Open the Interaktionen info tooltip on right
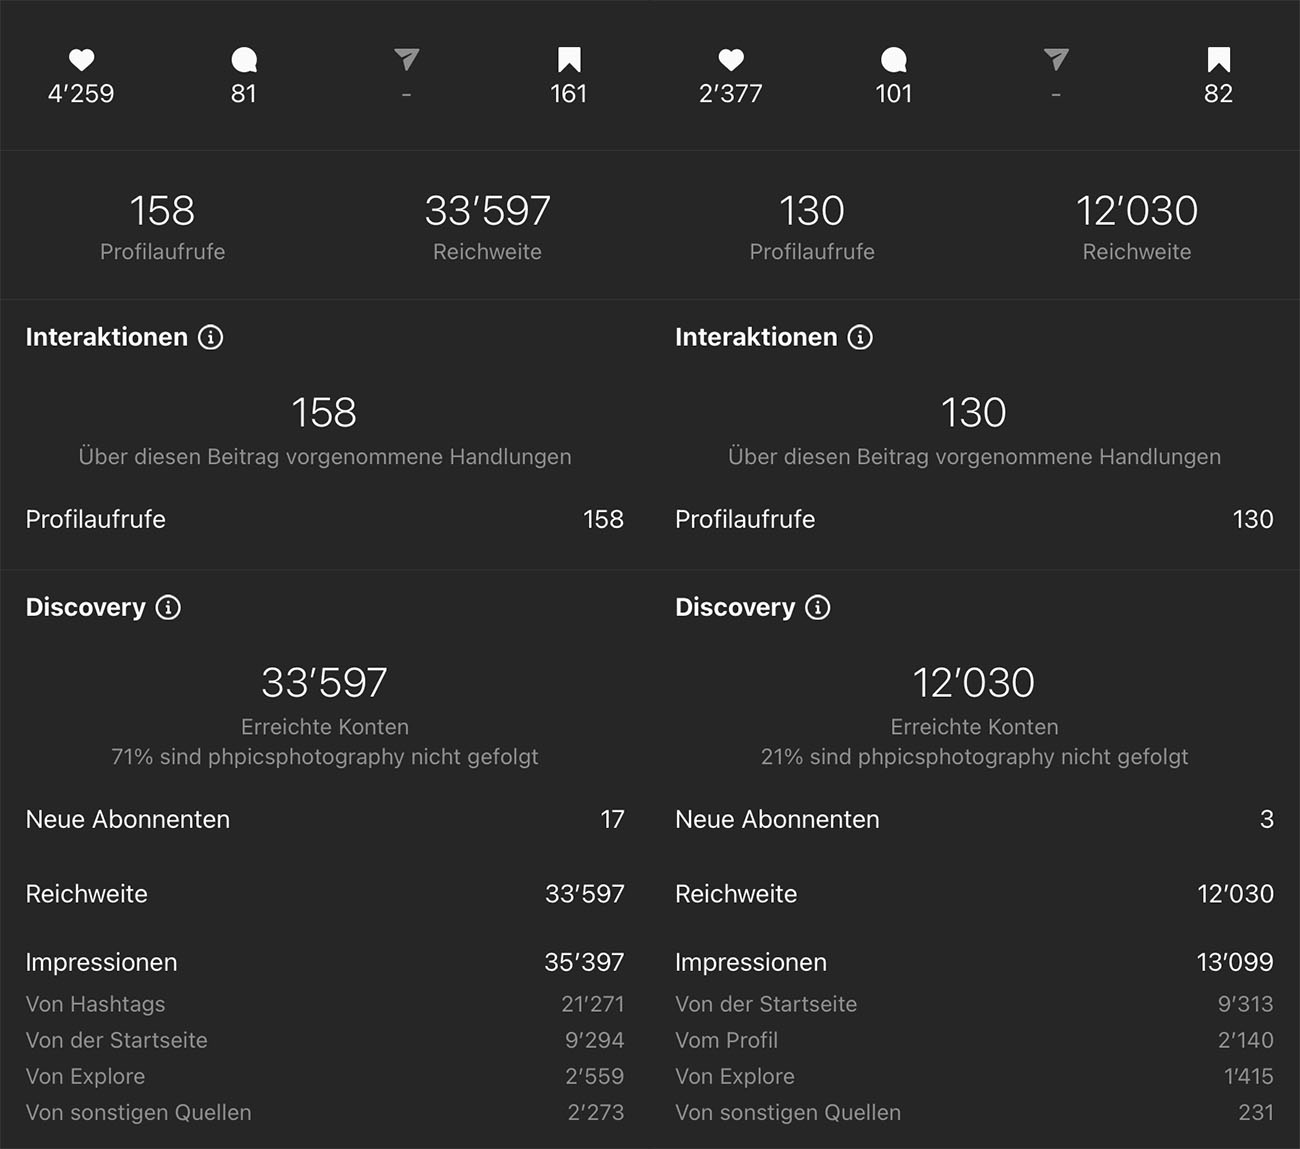Screen dimensions: 1300x1149 click(x=860, y=337)
